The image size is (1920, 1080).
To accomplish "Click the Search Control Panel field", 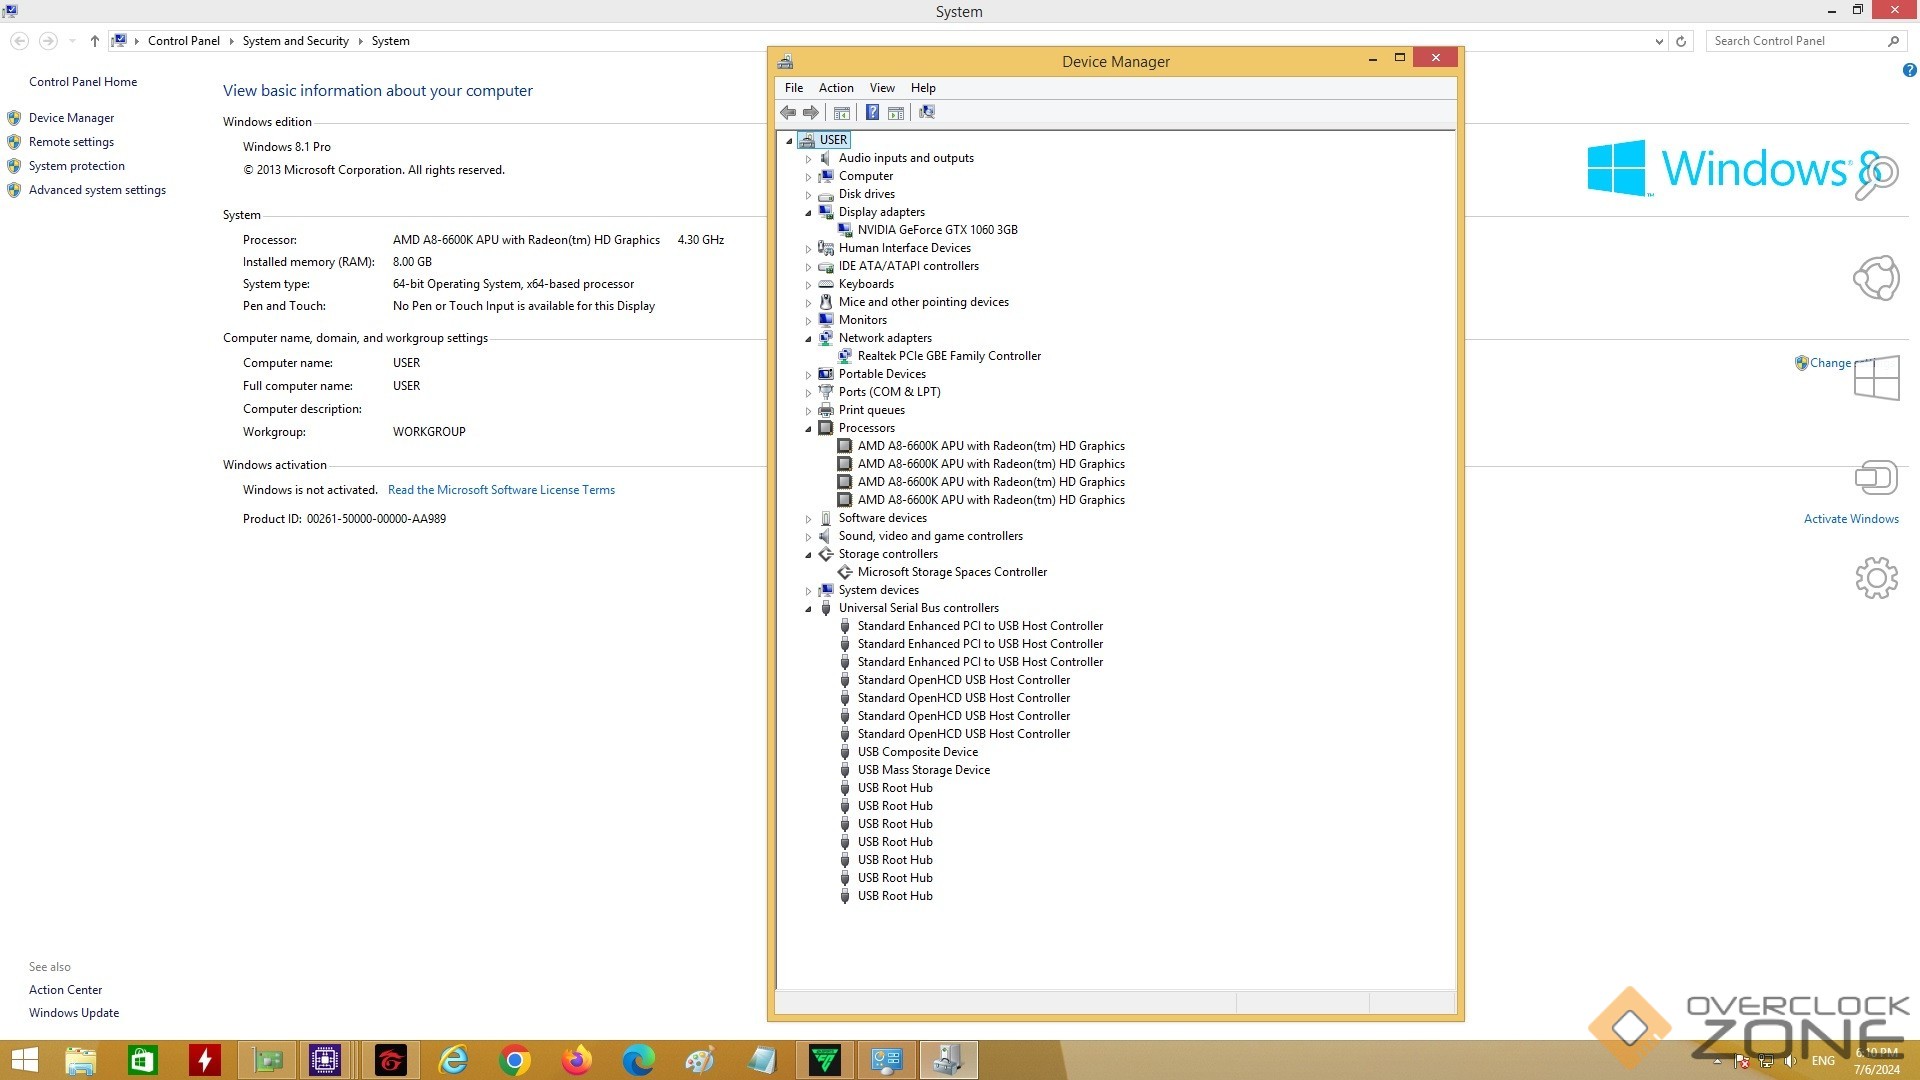I will tap(1795, 41).
